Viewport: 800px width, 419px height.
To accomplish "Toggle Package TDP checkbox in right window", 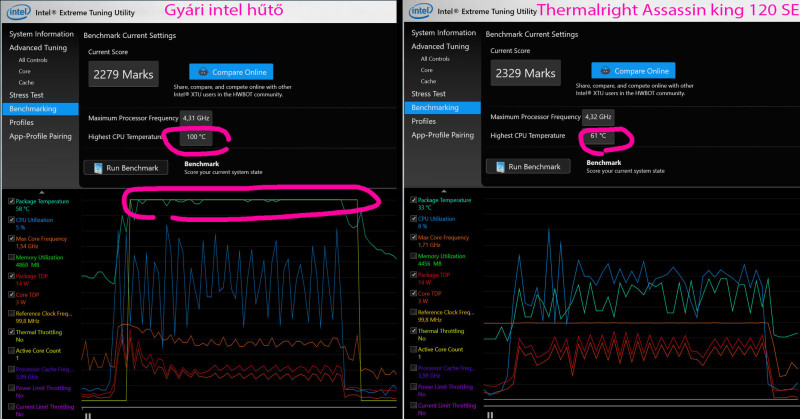I will (x=413, y=275).
